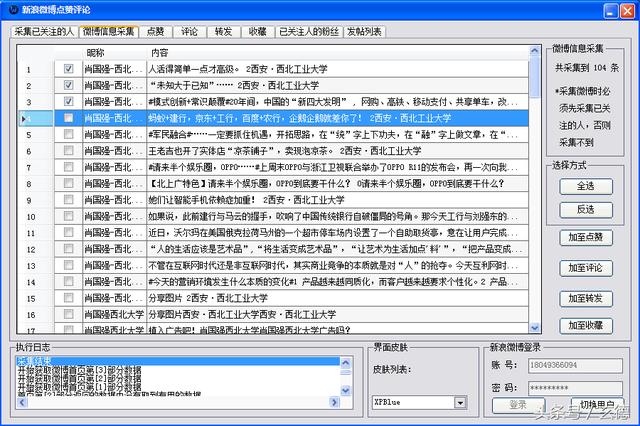640x426 pixels.
Task: Click the 登录 login button
Action: (518, 405)
